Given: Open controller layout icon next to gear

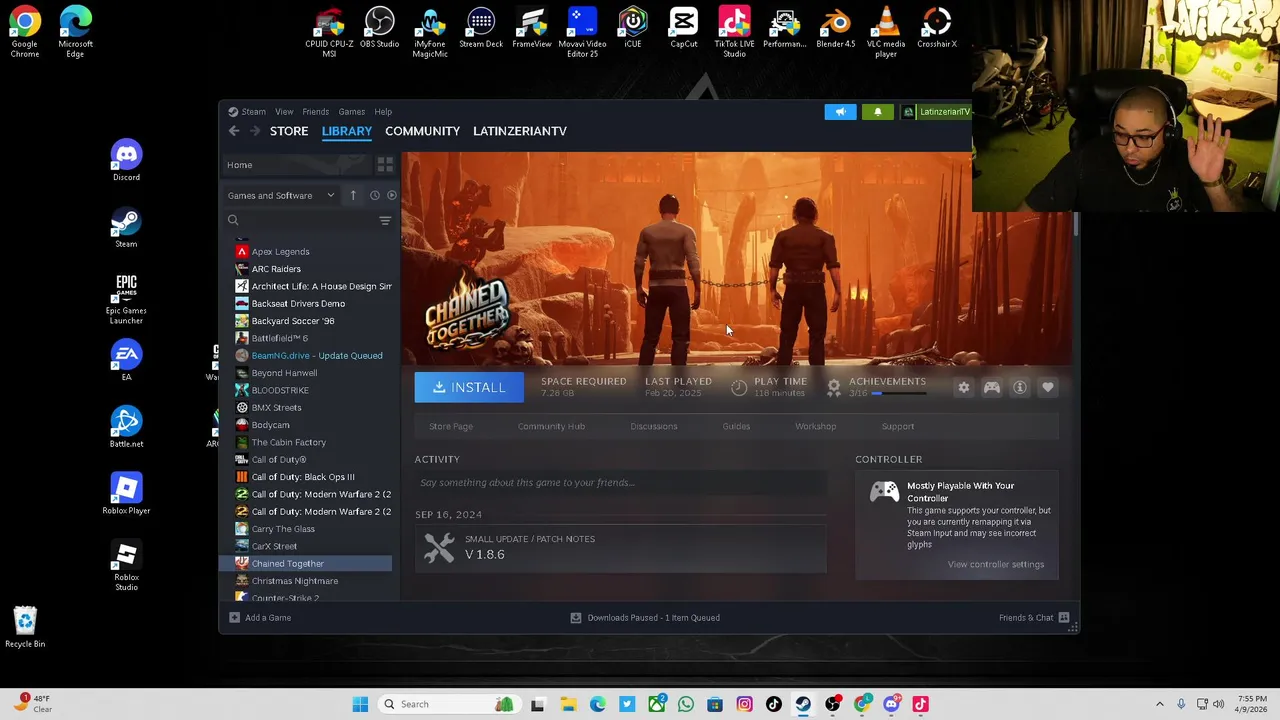Looking at the screenshot, I should pos(991,388).
